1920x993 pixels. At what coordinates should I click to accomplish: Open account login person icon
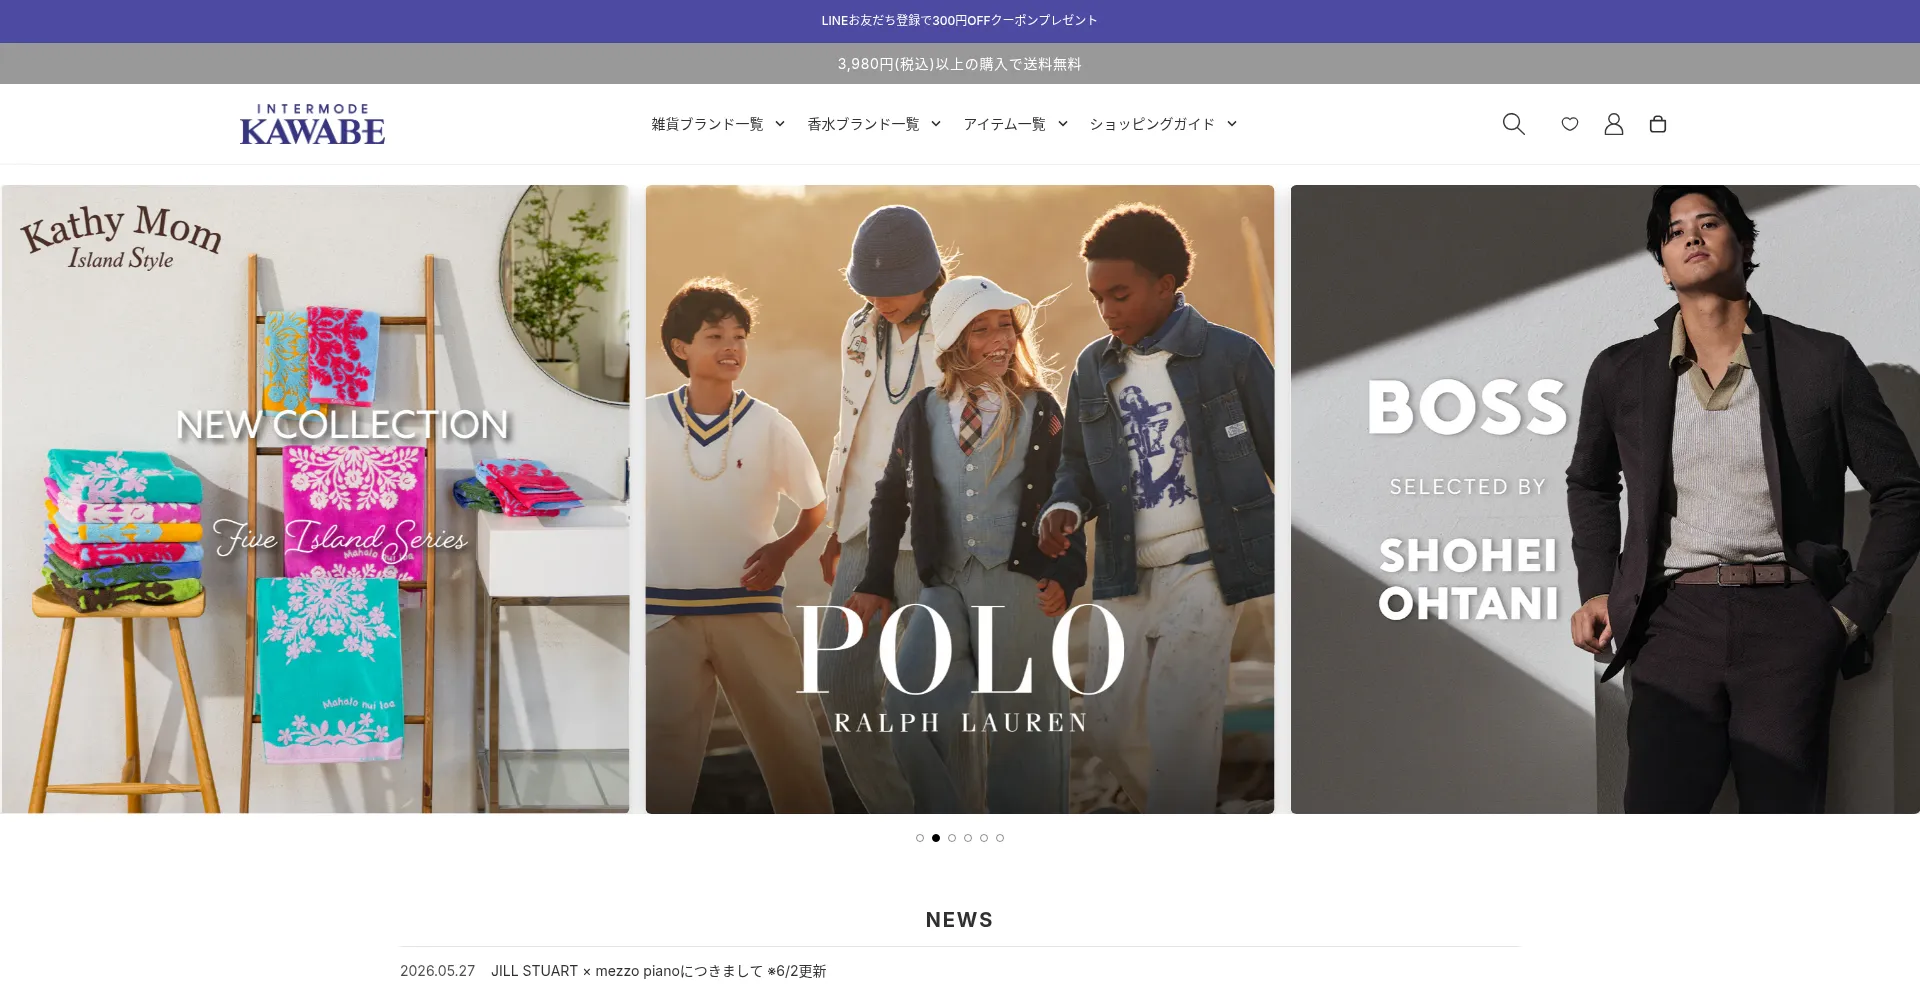tap(1614, 124)
